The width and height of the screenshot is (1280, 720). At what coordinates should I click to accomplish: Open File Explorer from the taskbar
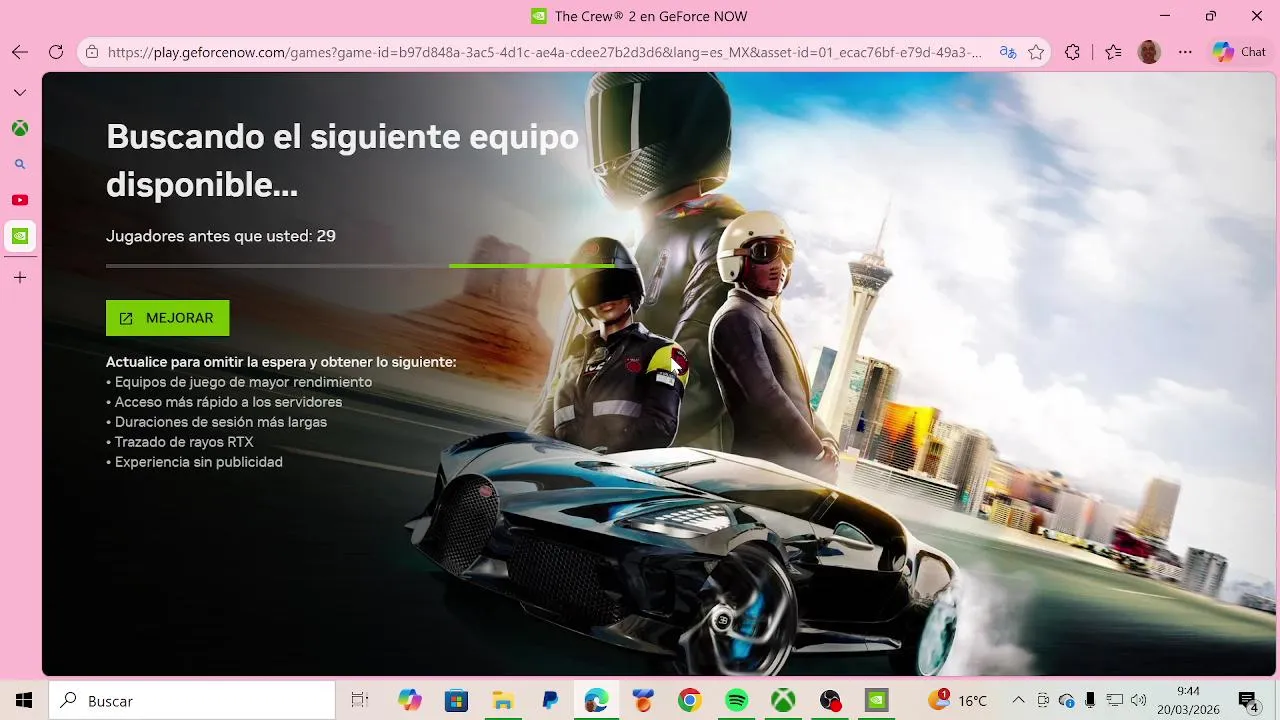click(x=503, y=701)
